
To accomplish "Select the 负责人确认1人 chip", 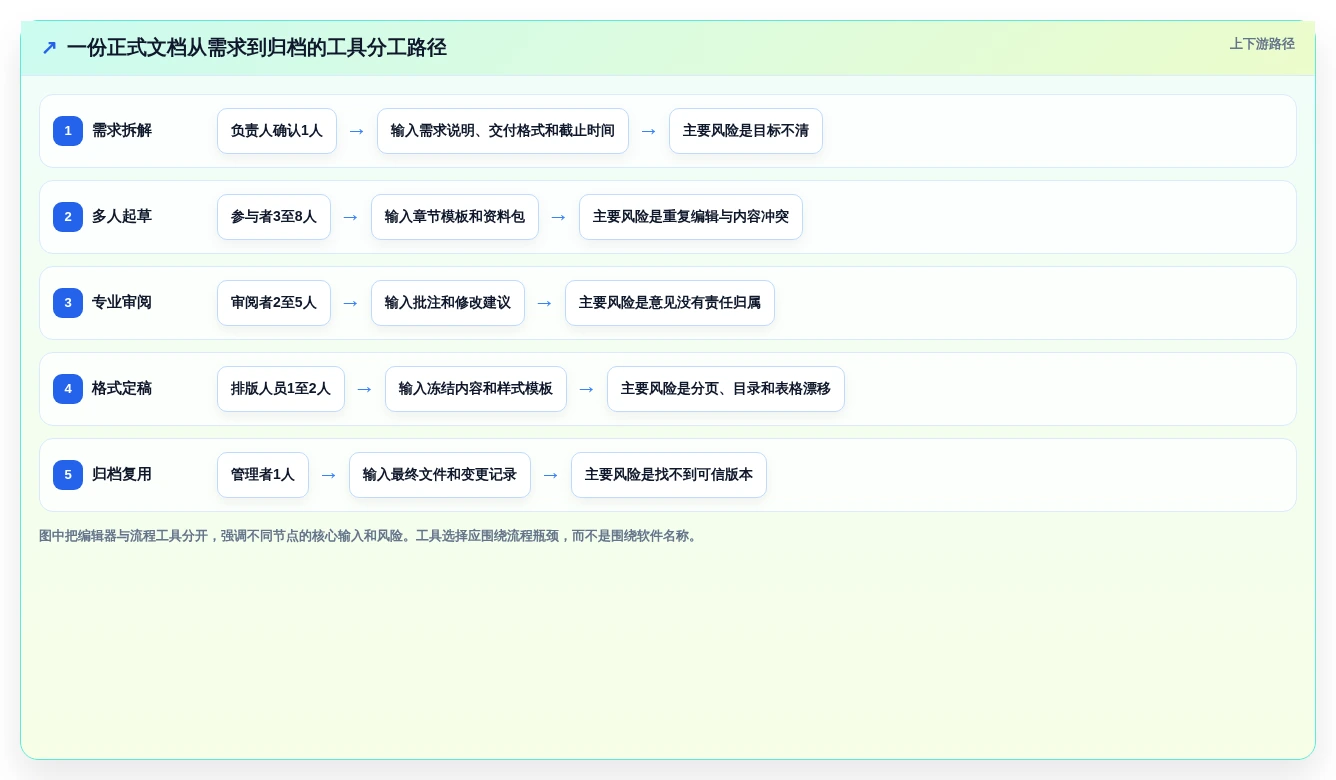I will click(277, 131).
